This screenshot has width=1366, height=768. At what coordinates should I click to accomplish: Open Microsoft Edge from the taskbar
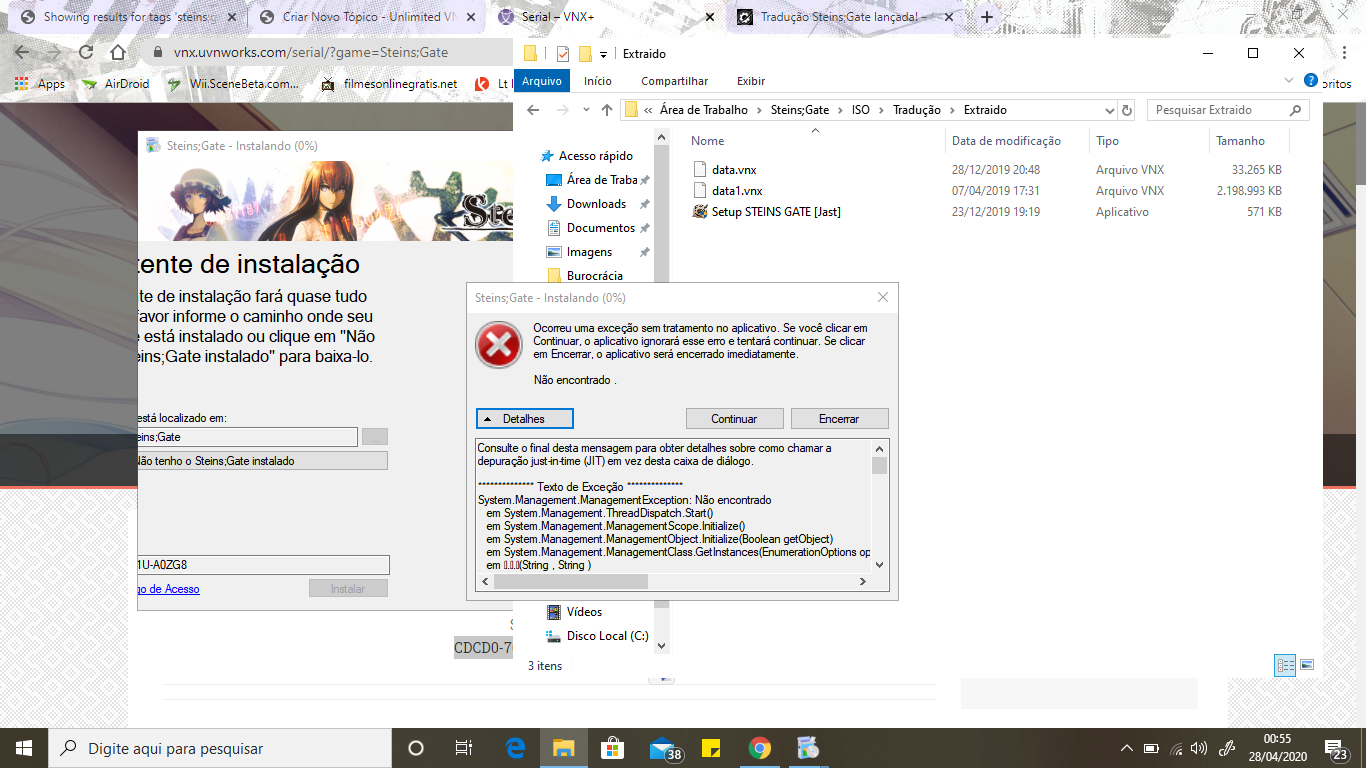tap(516, 748)
